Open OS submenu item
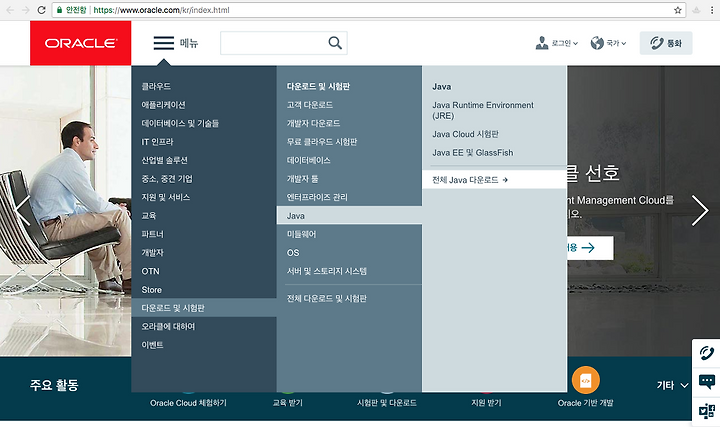This screenshot has height=427, width=720. 293,253
